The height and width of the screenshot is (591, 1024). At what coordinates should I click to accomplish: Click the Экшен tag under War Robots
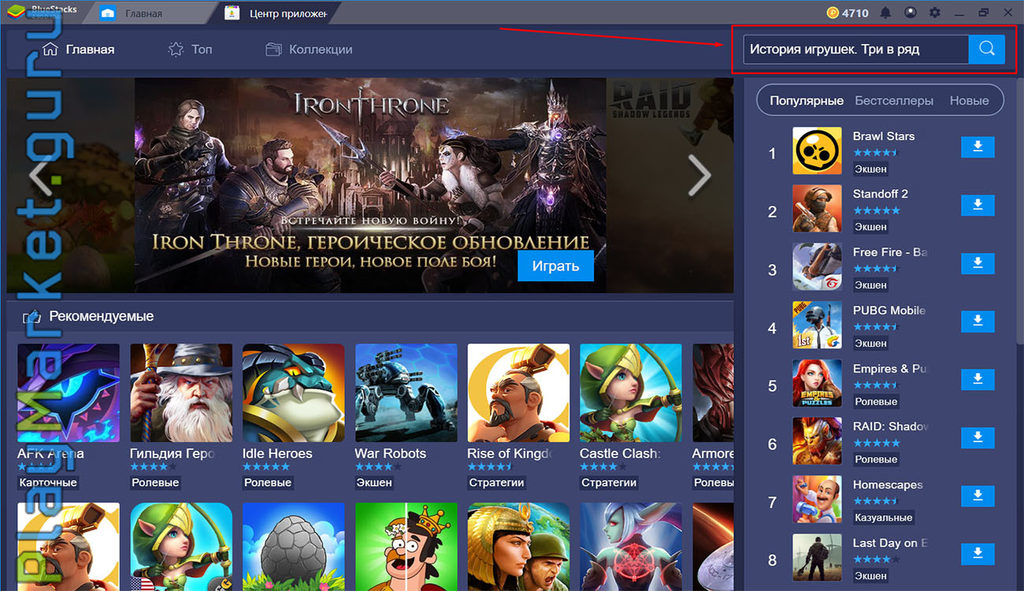(x=374, y=483)
